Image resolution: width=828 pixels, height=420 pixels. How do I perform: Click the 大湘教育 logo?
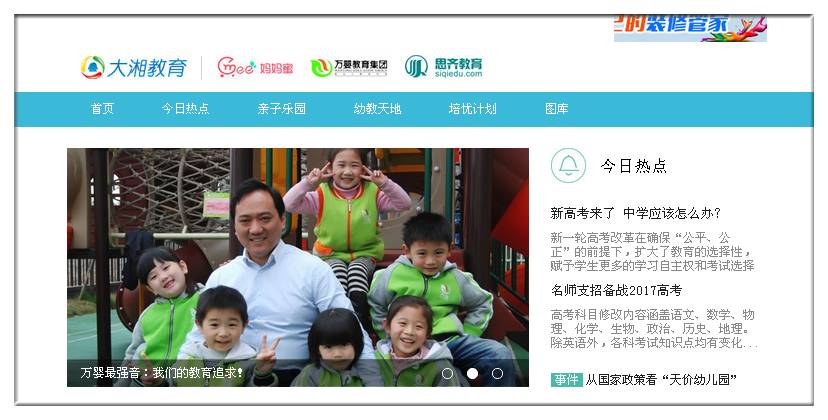coord(134,68)
